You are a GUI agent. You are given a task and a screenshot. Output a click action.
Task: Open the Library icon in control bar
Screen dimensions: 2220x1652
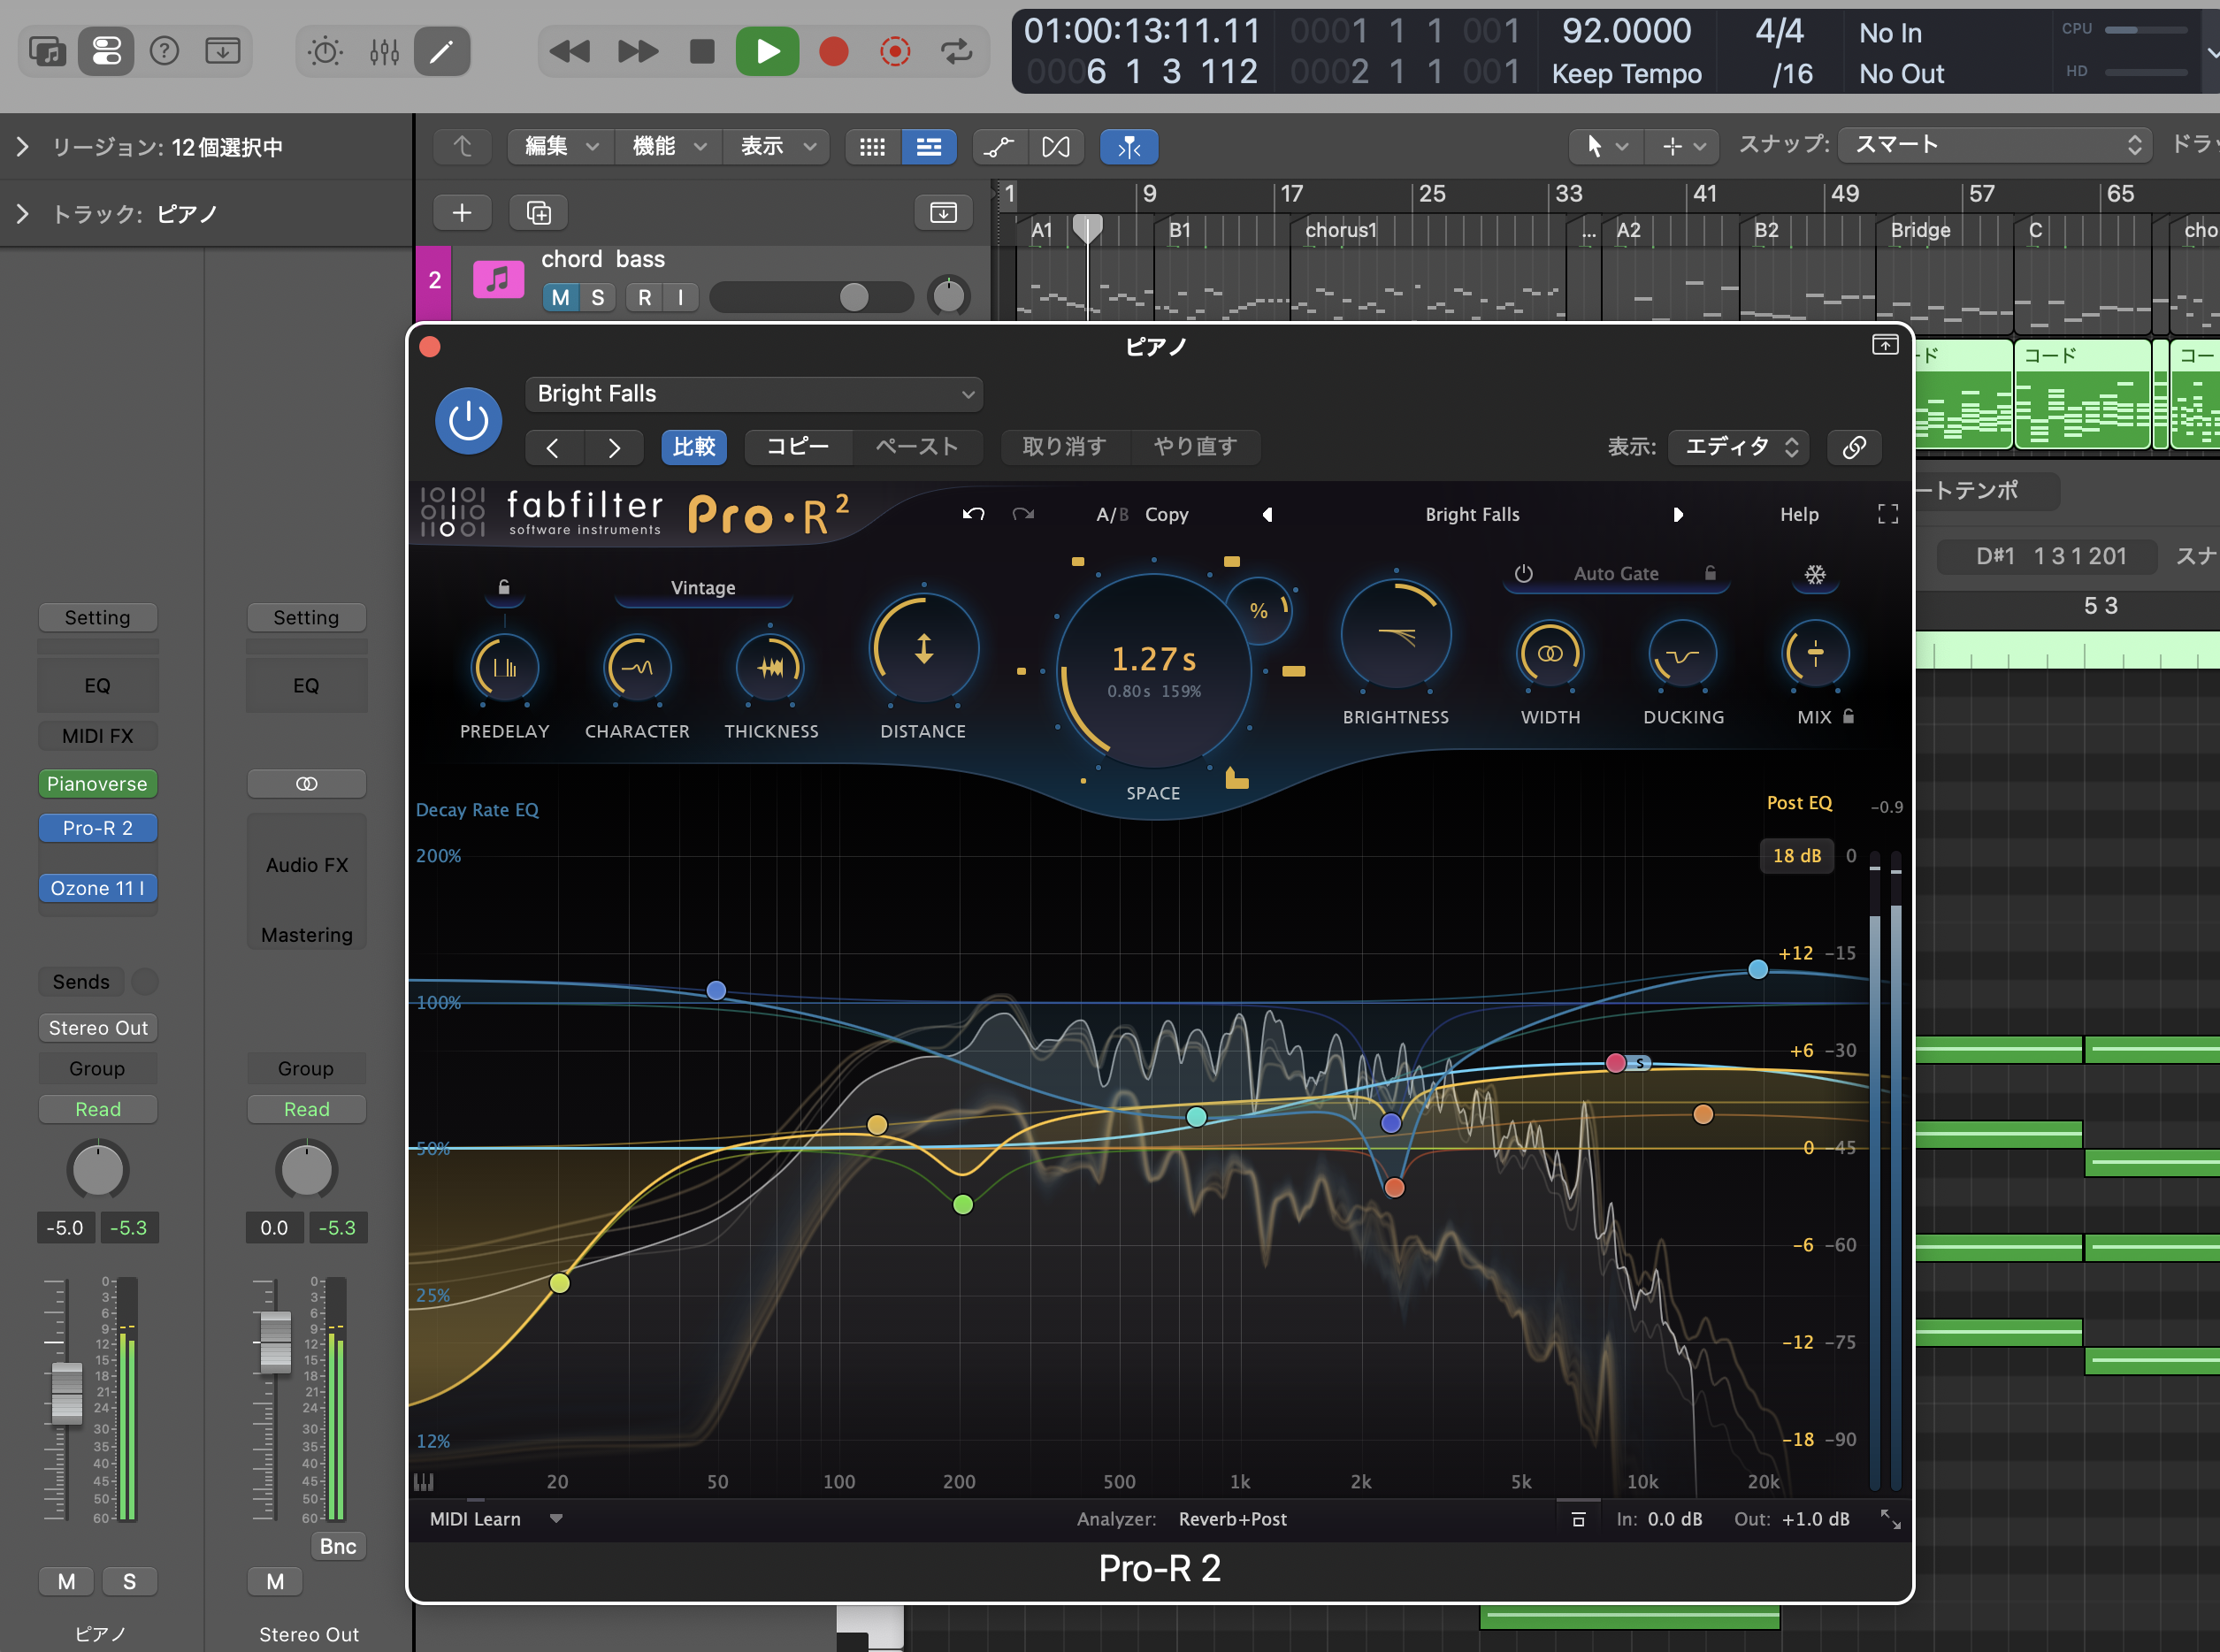point(46,50)
